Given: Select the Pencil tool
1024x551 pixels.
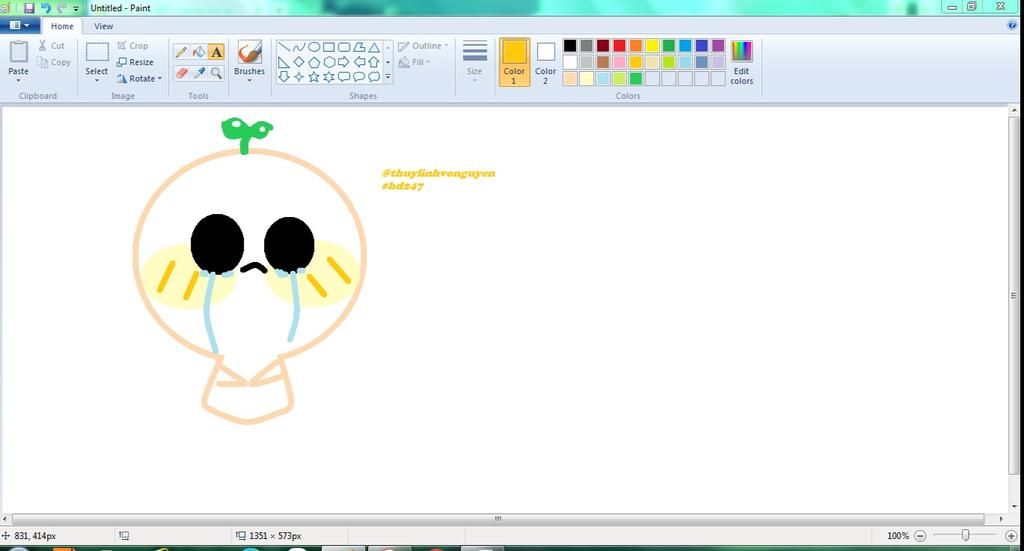Looking at the screenshot, I should [x=182, y=52].
